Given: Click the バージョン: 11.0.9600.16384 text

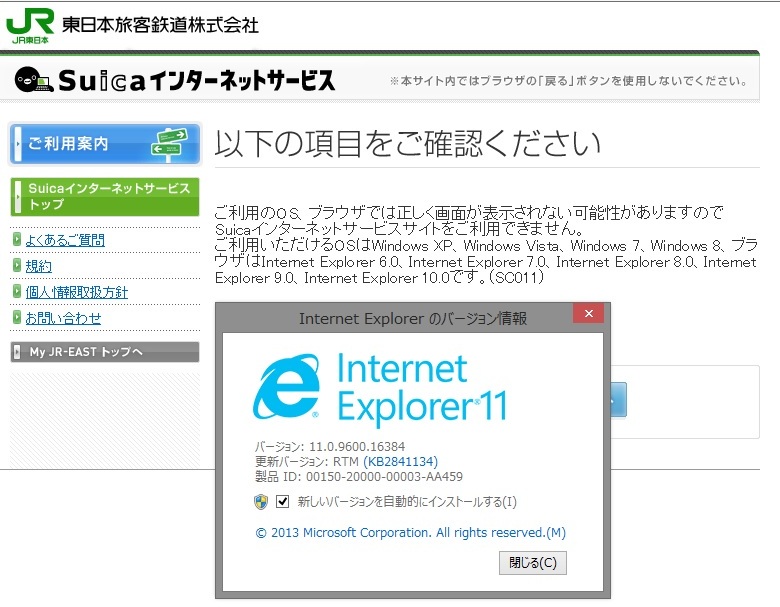Looking at the screenshot, I should [330, 446].
